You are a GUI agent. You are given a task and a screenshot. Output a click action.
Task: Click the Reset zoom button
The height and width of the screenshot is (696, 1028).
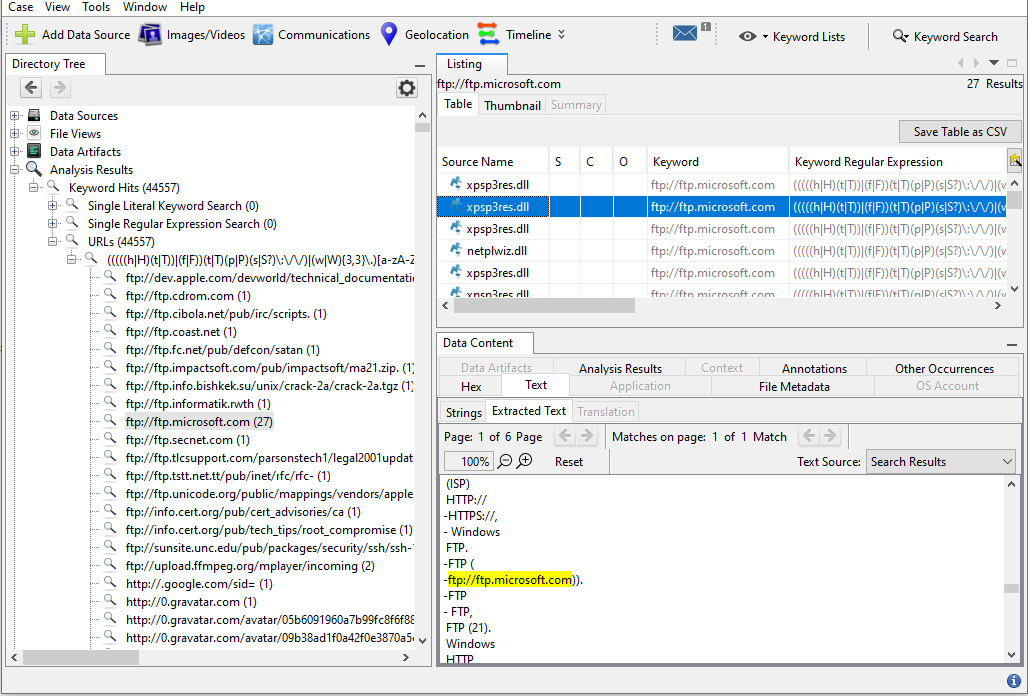click(x=568, y=461)
